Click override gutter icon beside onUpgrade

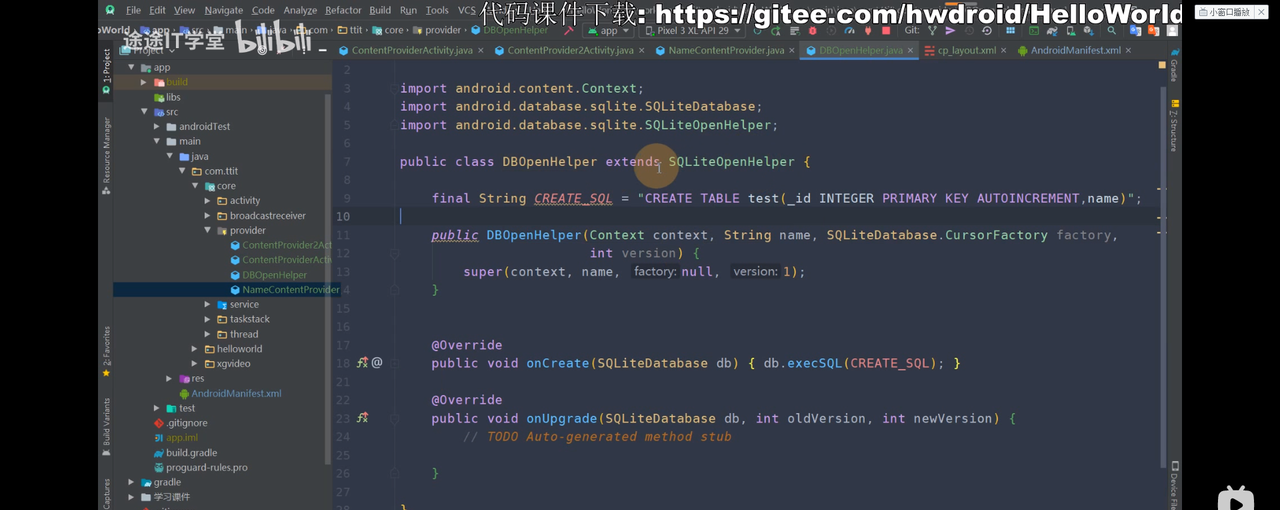pyautogui.click(x=363, y=418)
